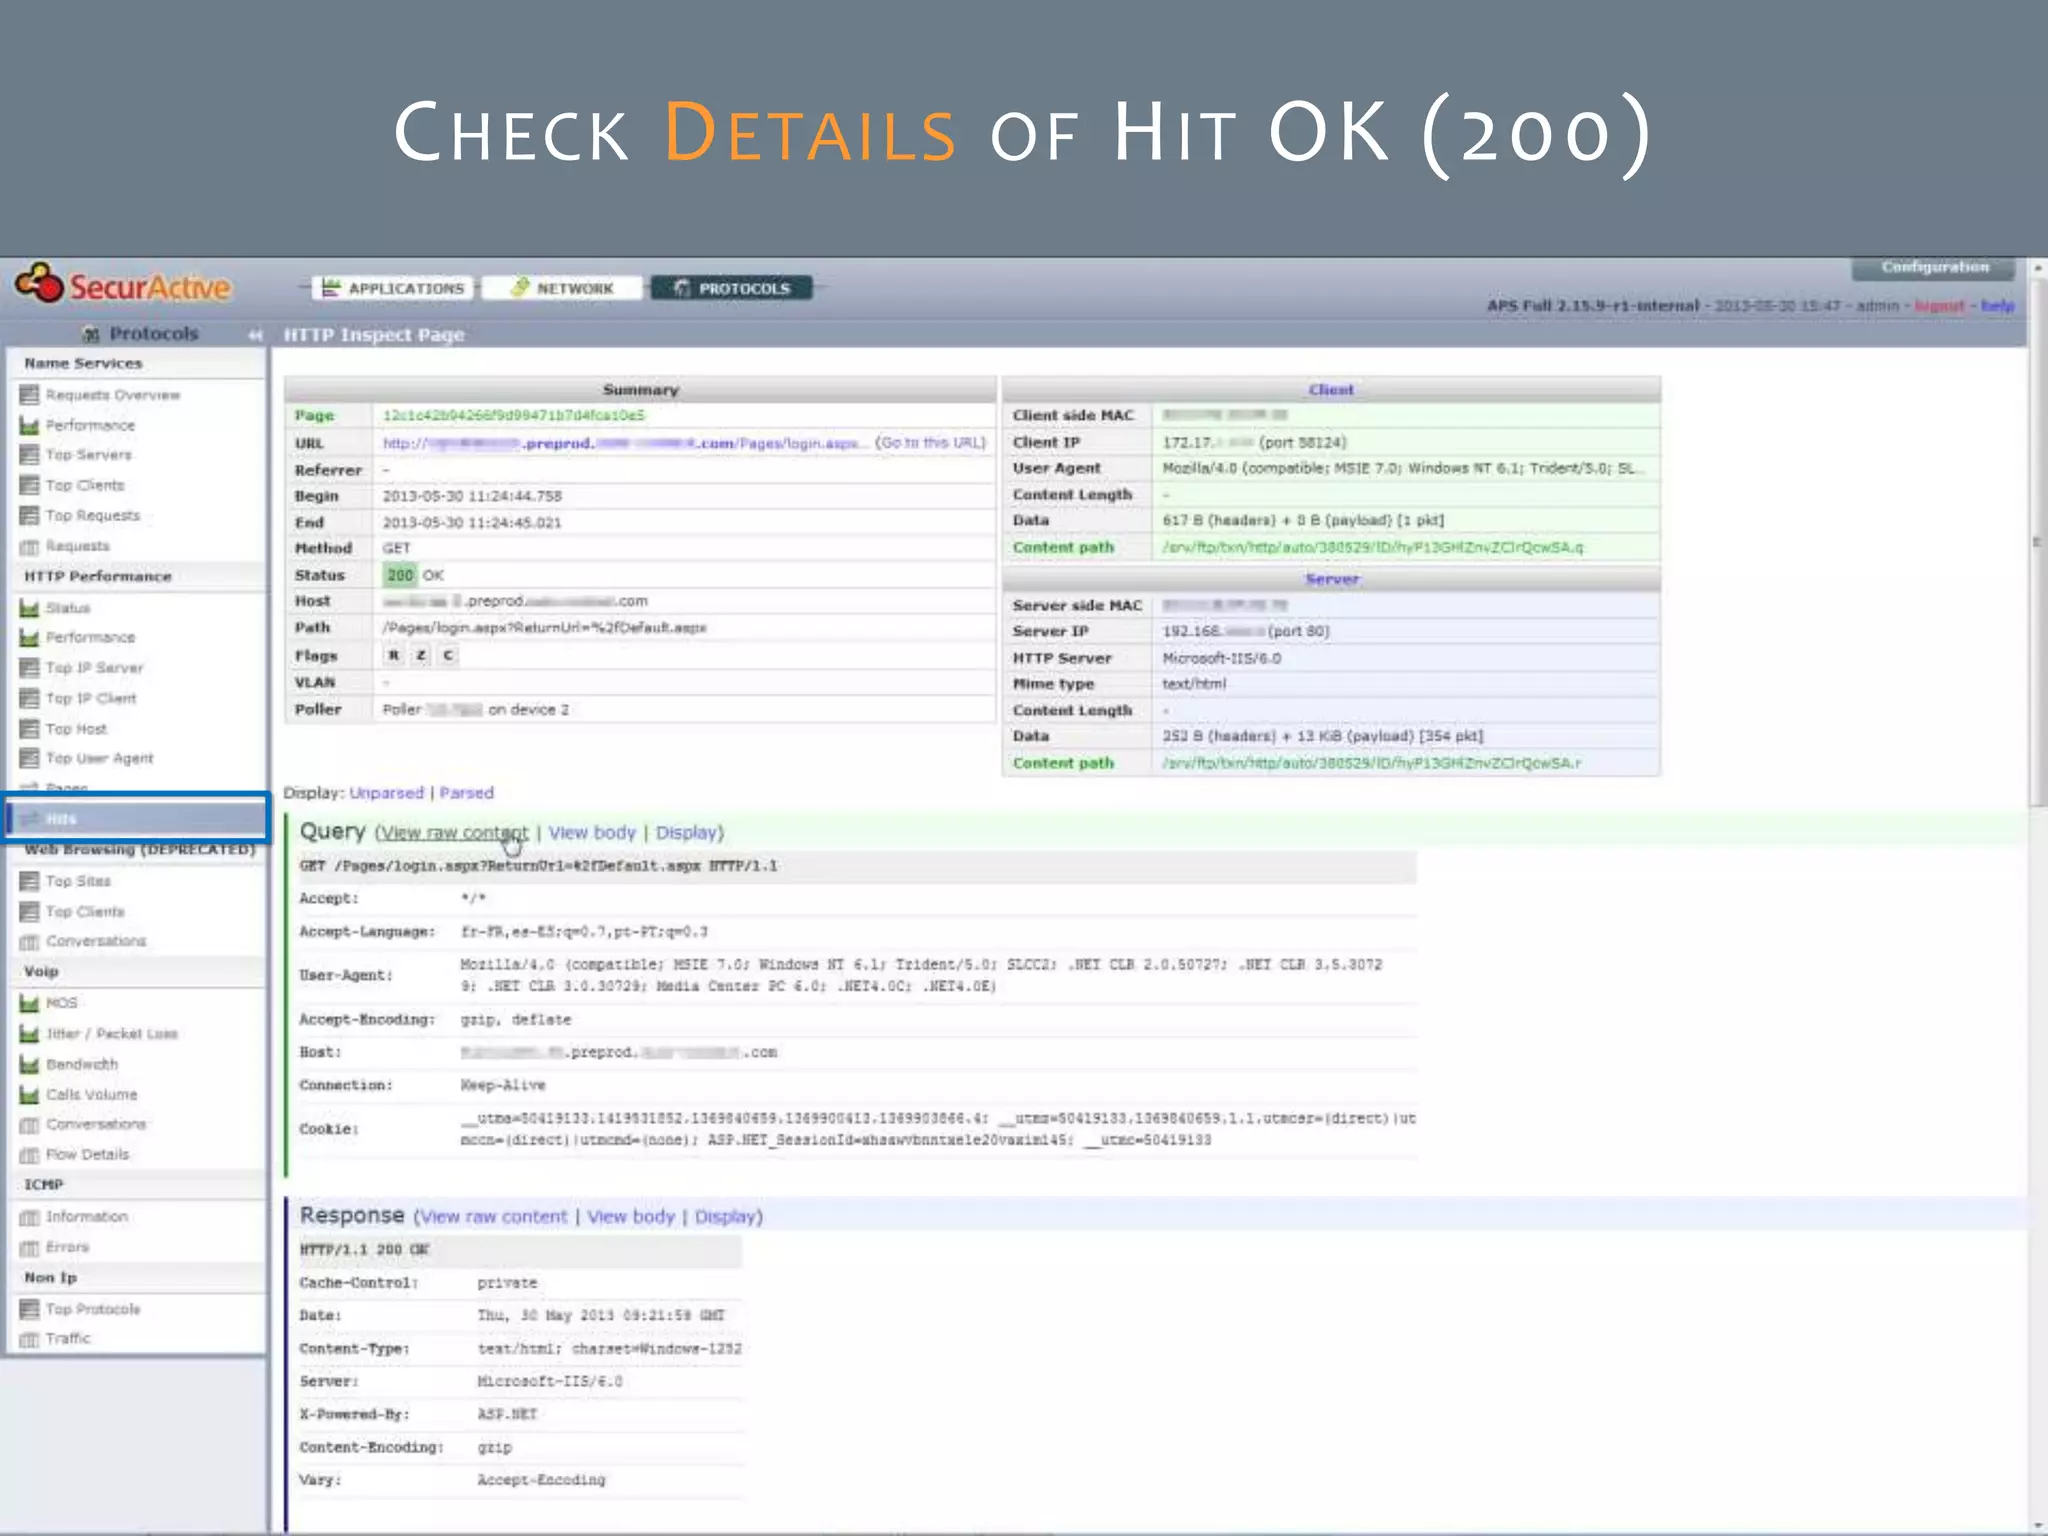The image size is (2048, 1536).
Task: Click Server Content path link
Action: coord(1371,763)
